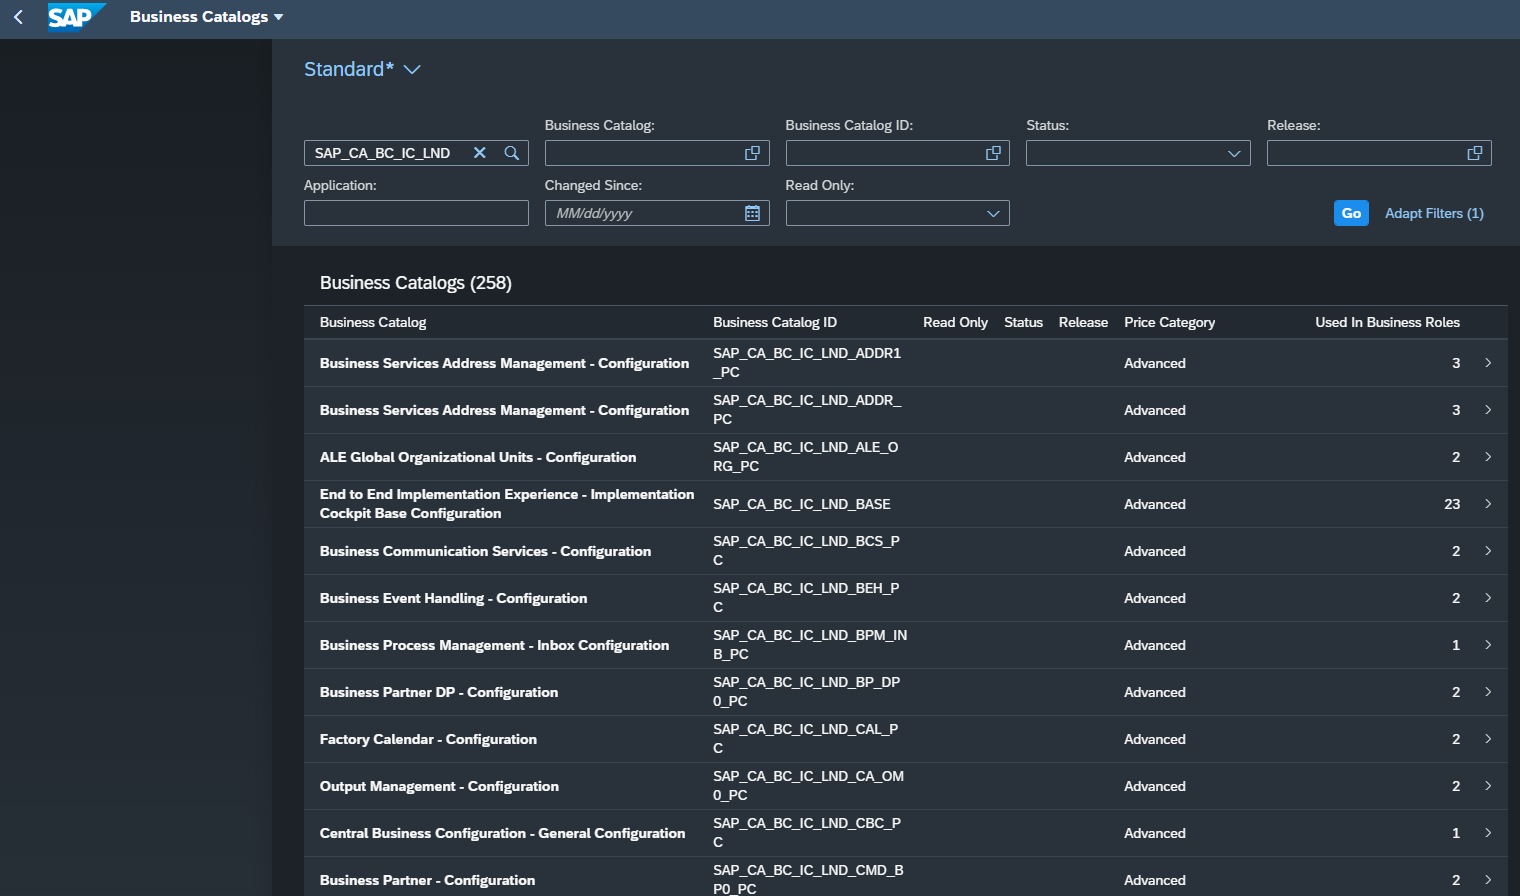Expand the Read Only dropdown
1520x896 pixels.
click(993, 213)
